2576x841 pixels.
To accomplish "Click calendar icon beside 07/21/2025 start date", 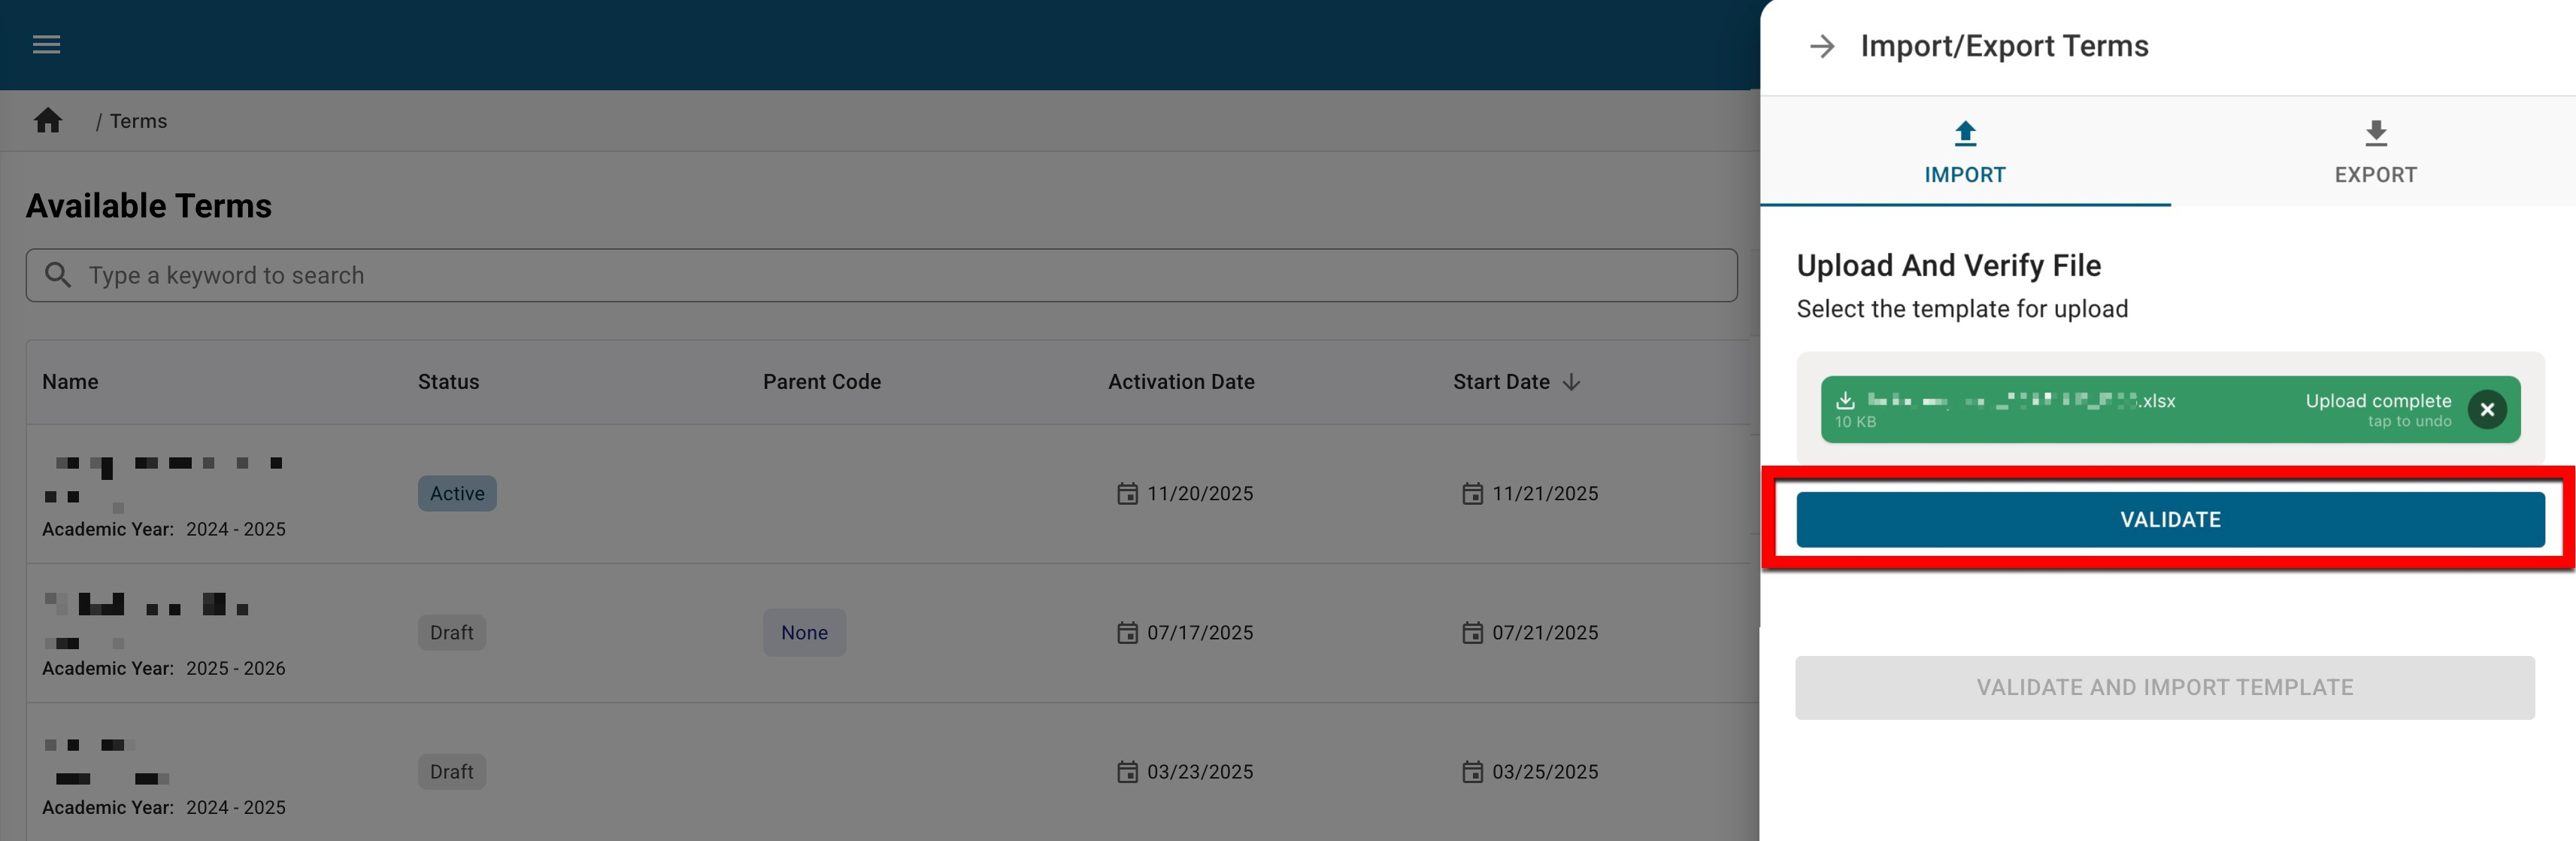I will click(x=1472, y=633).
